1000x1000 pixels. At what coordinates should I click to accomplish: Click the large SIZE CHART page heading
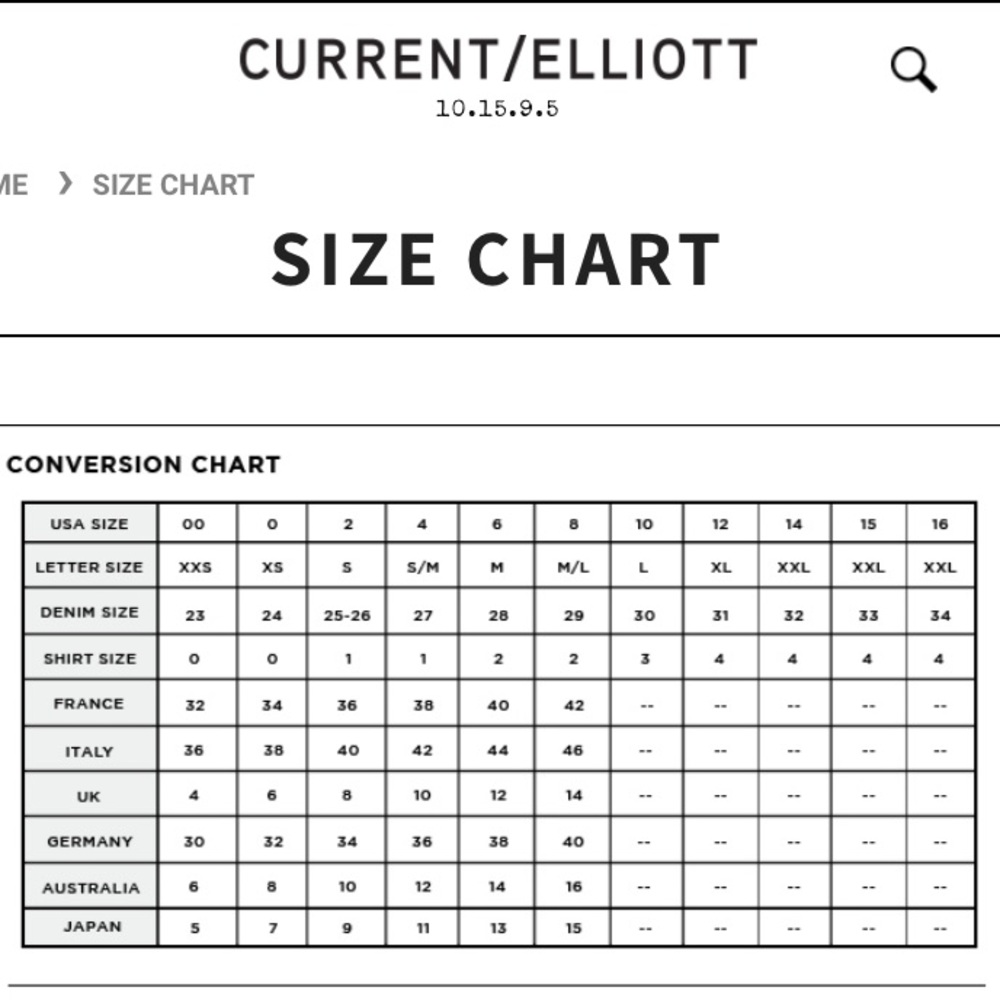496,259
